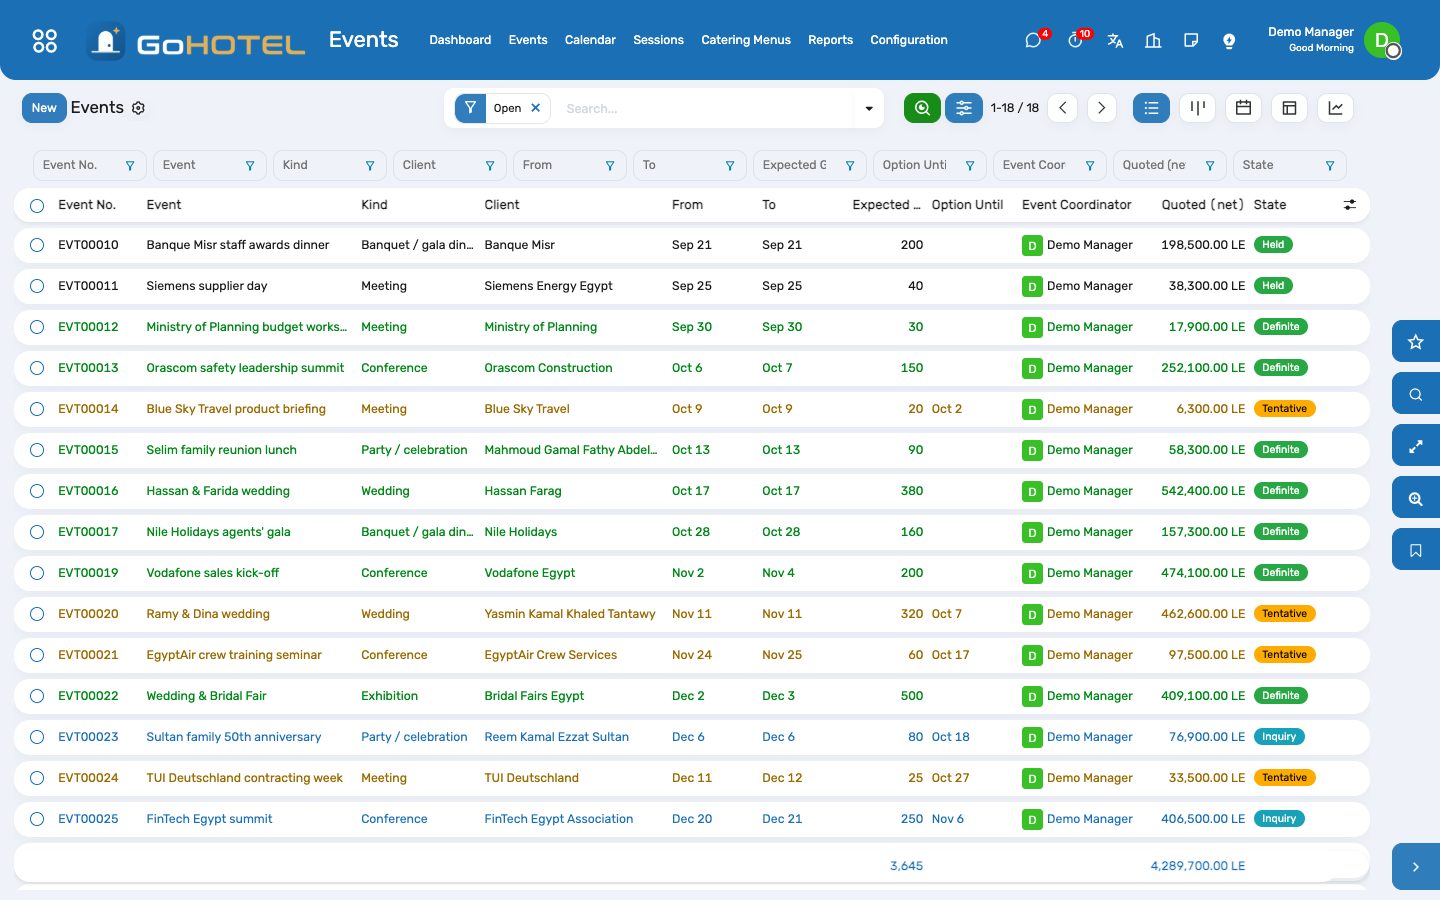Click the lightbulb tips icon
Viewport: 1440px width, 900px height.
click(1229, 40)
